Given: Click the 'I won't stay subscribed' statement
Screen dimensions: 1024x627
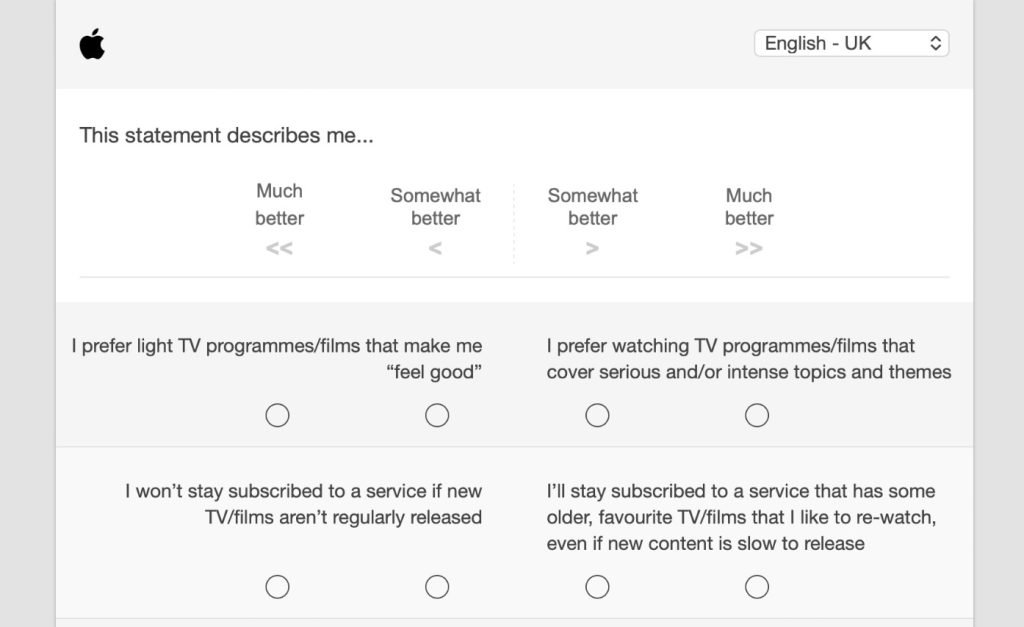Looking at the screenshot, I should click(x=304, y=504).
